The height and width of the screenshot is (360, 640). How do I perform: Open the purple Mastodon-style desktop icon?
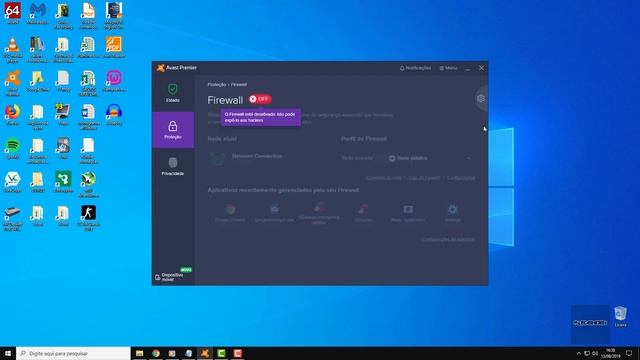(113, 81)
